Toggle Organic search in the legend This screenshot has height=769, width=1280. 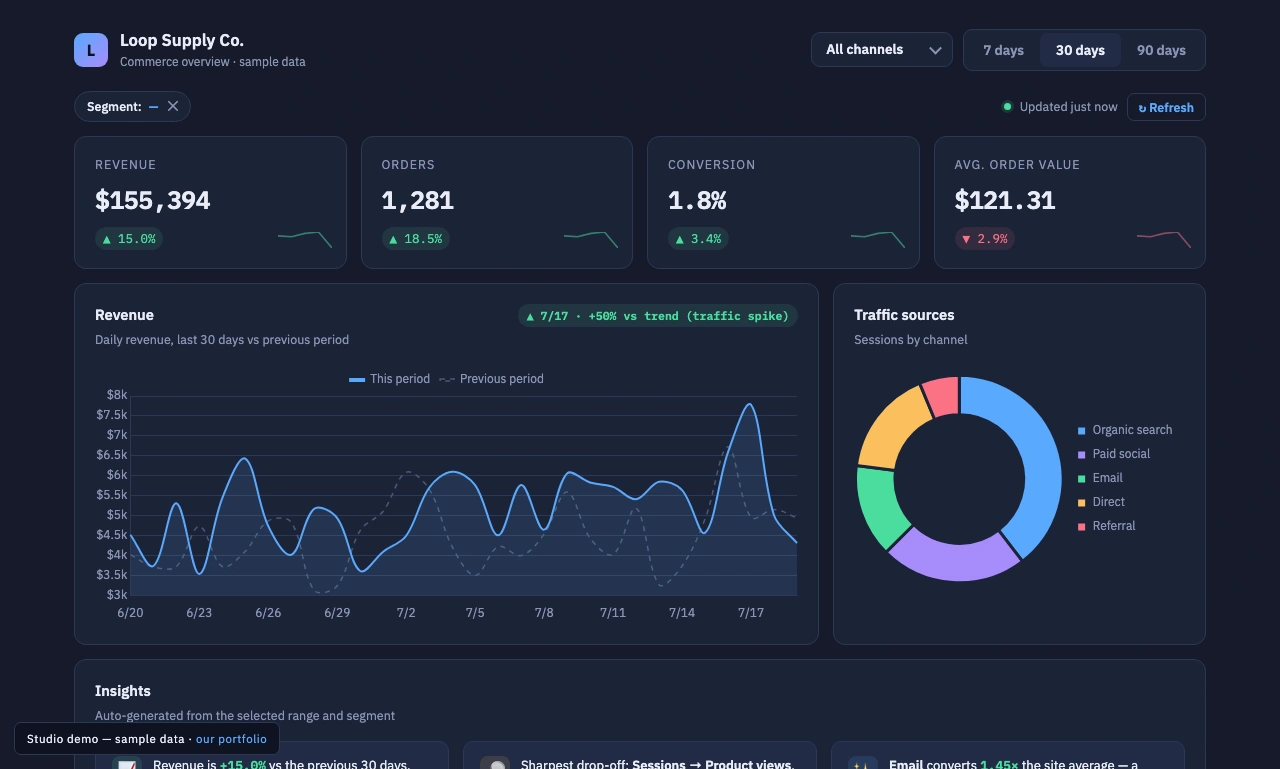[1124, 430]
